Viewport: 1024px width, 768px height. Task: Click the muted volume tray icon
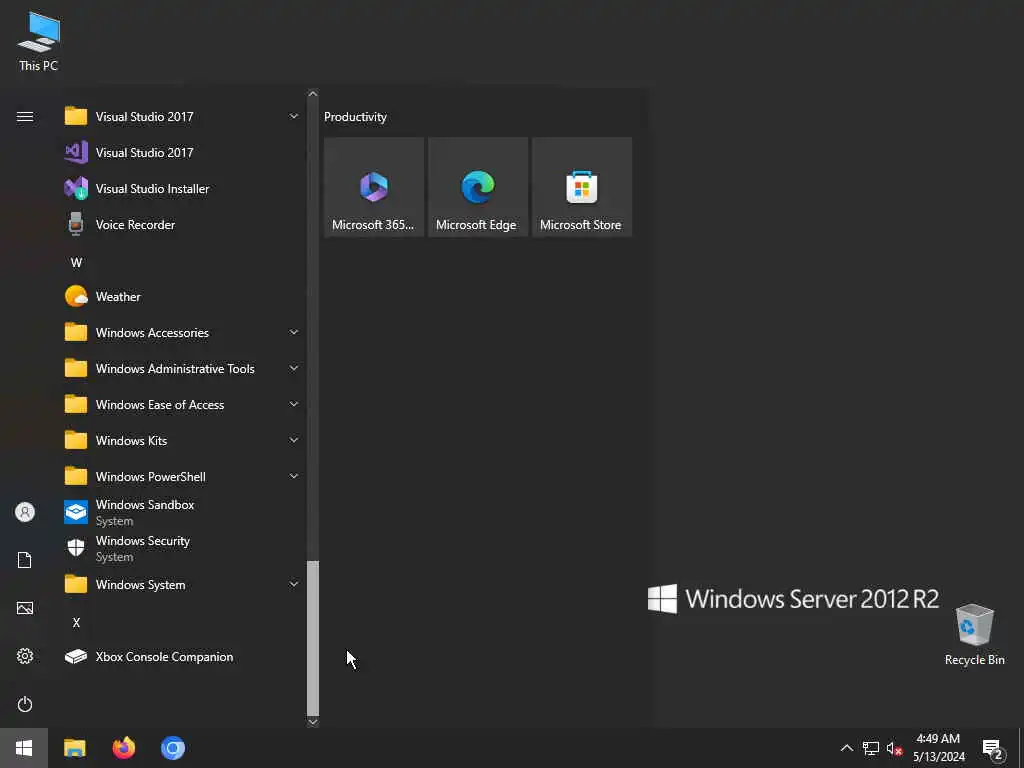pos(894,748)
